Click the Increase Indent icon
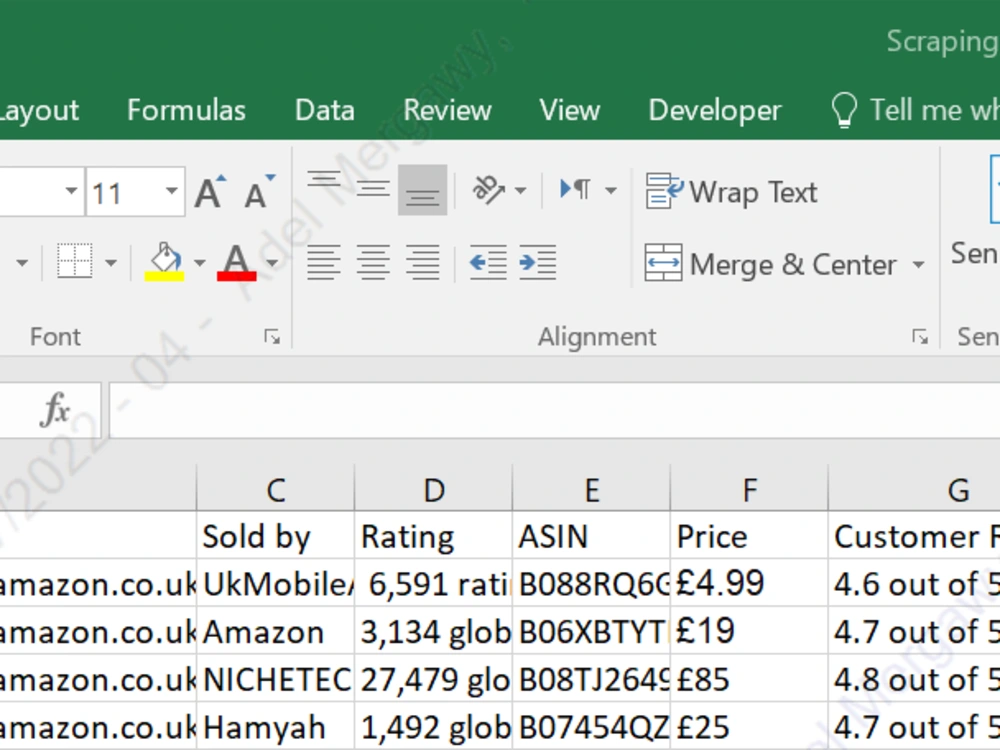 pyautogui.click(x=540, y=262)
